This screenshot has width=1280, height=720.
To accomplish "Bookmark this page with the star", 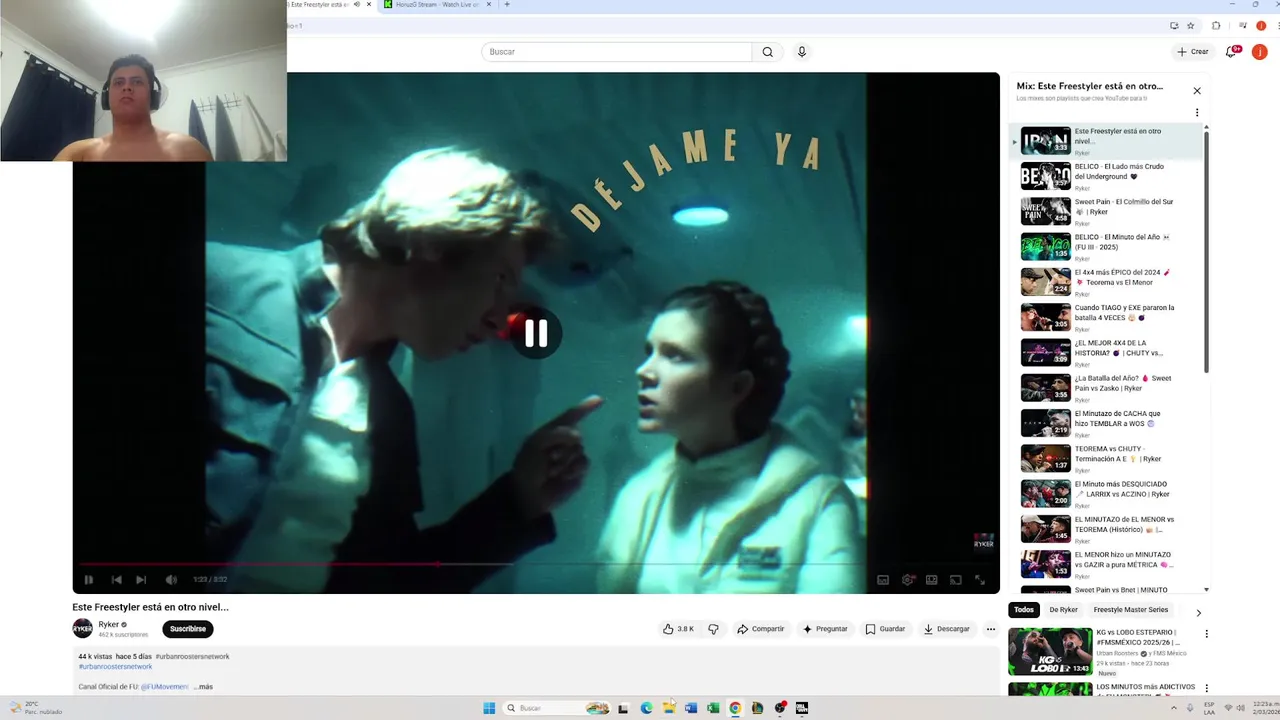I will tap(1190, 25).
